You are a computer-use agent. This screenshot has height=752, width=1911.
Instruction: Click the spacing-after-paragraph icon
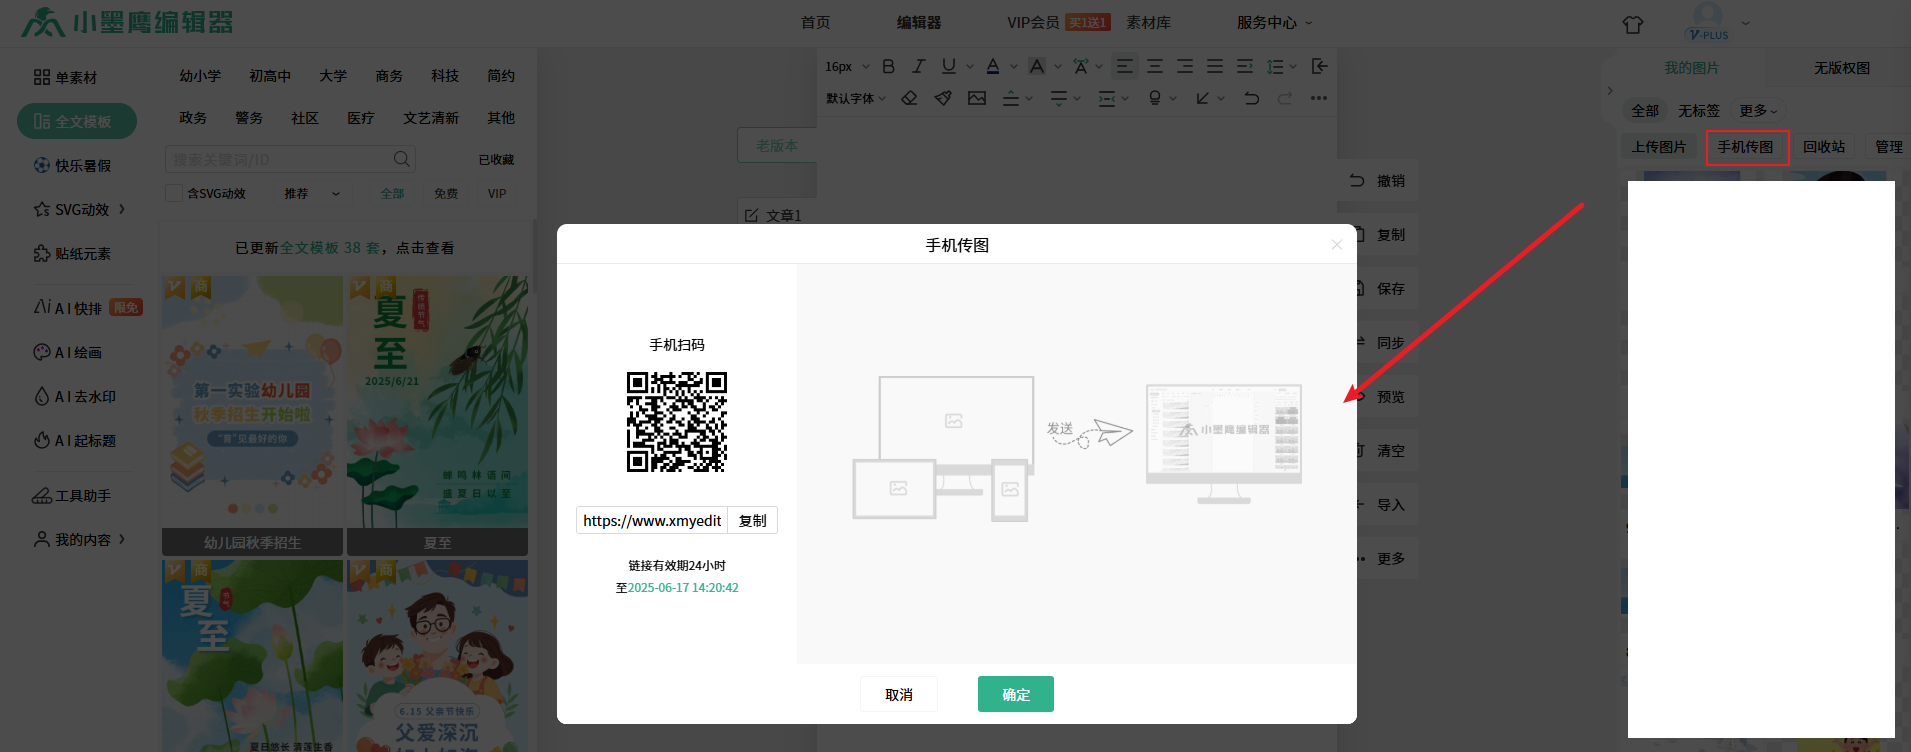(1059, 98)
